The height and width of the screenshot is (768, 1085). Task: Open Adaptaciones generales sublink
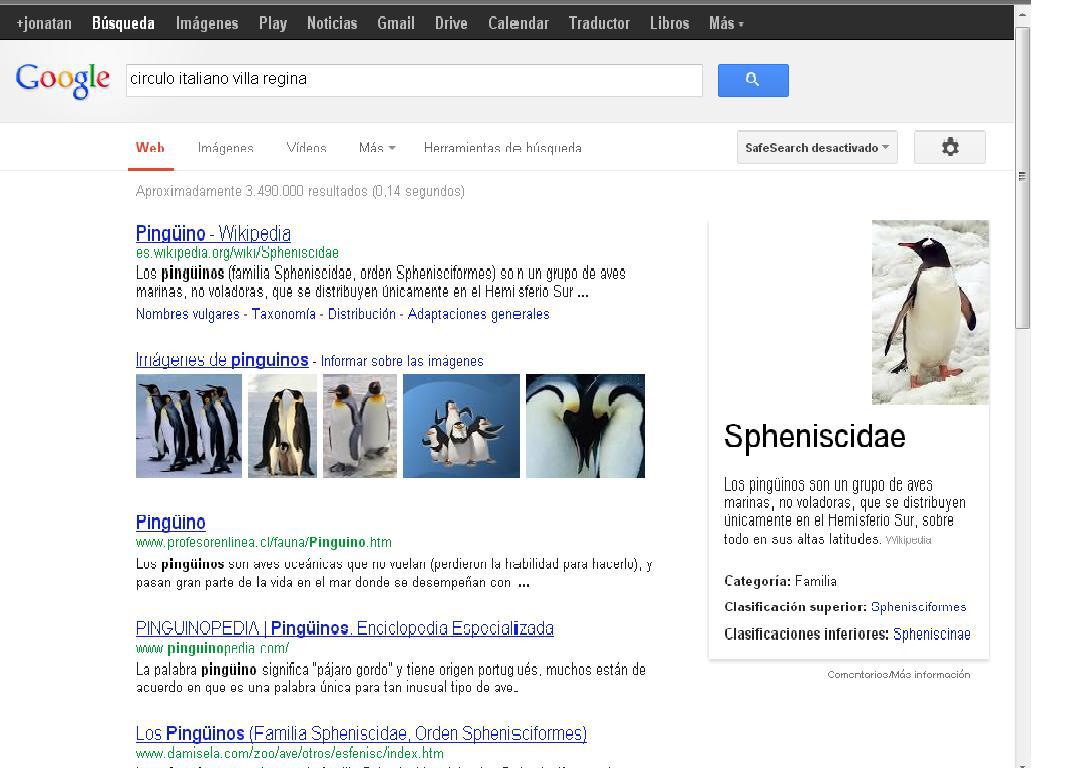[478, 314]
